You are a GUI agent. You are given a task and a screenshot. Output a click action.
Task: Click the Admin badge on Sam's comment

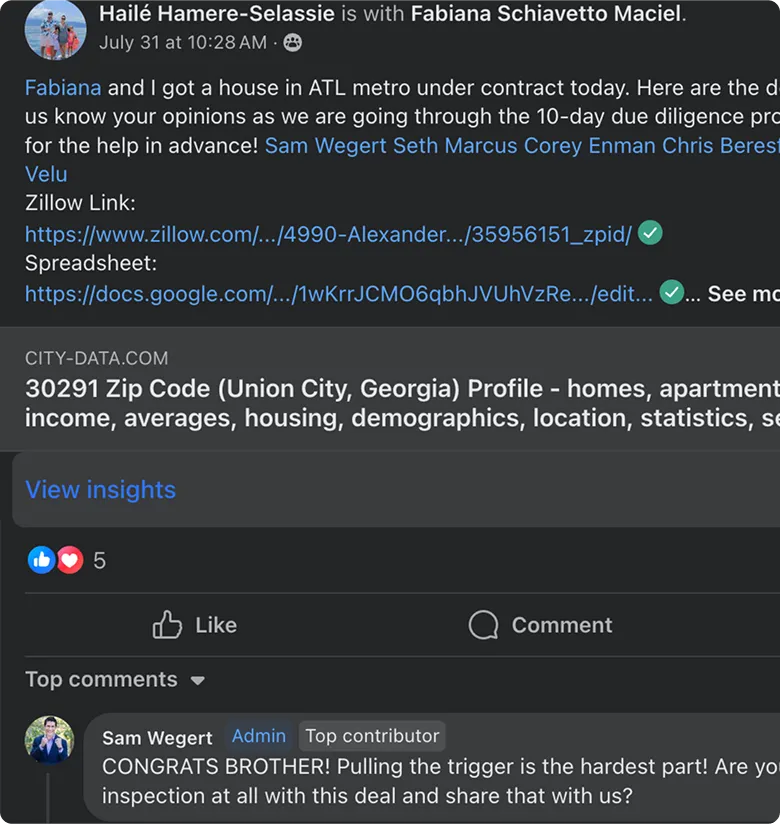(259, 736)
